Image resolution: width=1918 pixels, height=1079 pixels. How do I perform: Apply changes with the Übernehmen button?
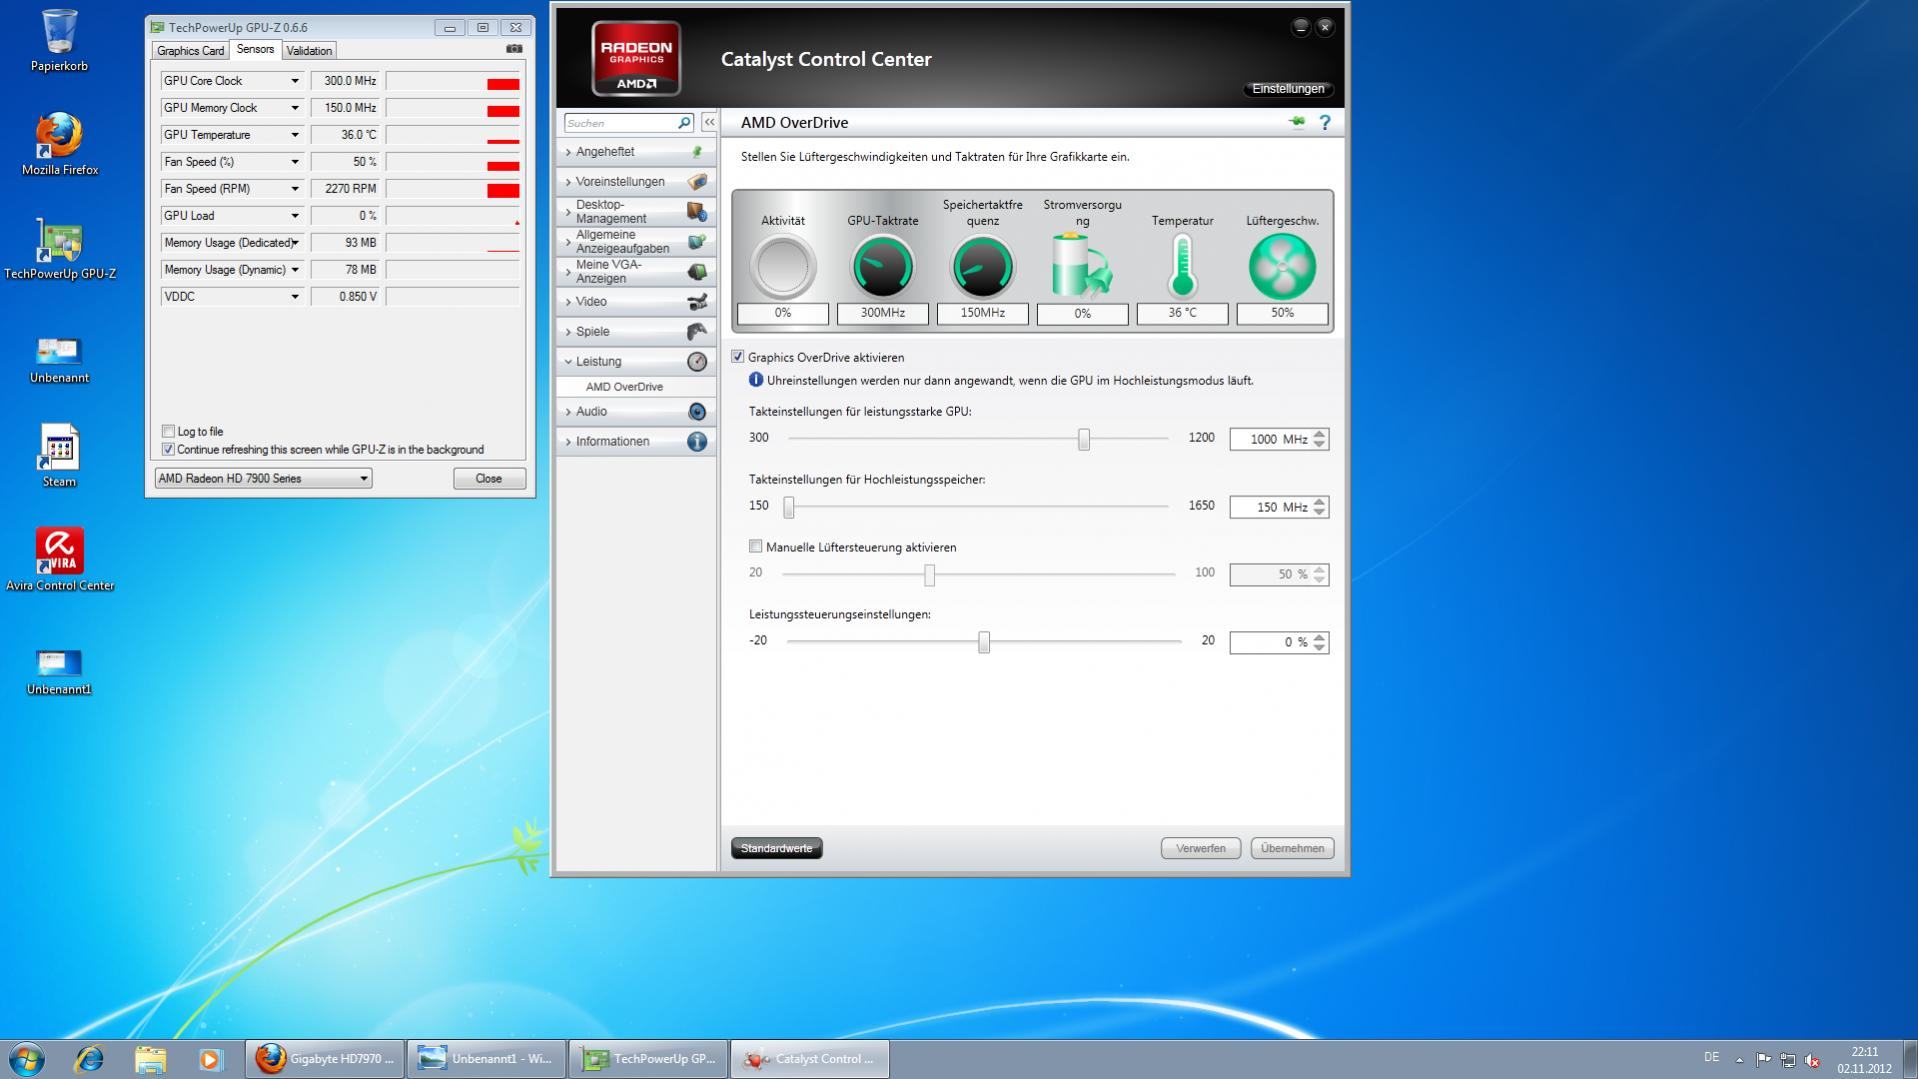click(1292, 848)
